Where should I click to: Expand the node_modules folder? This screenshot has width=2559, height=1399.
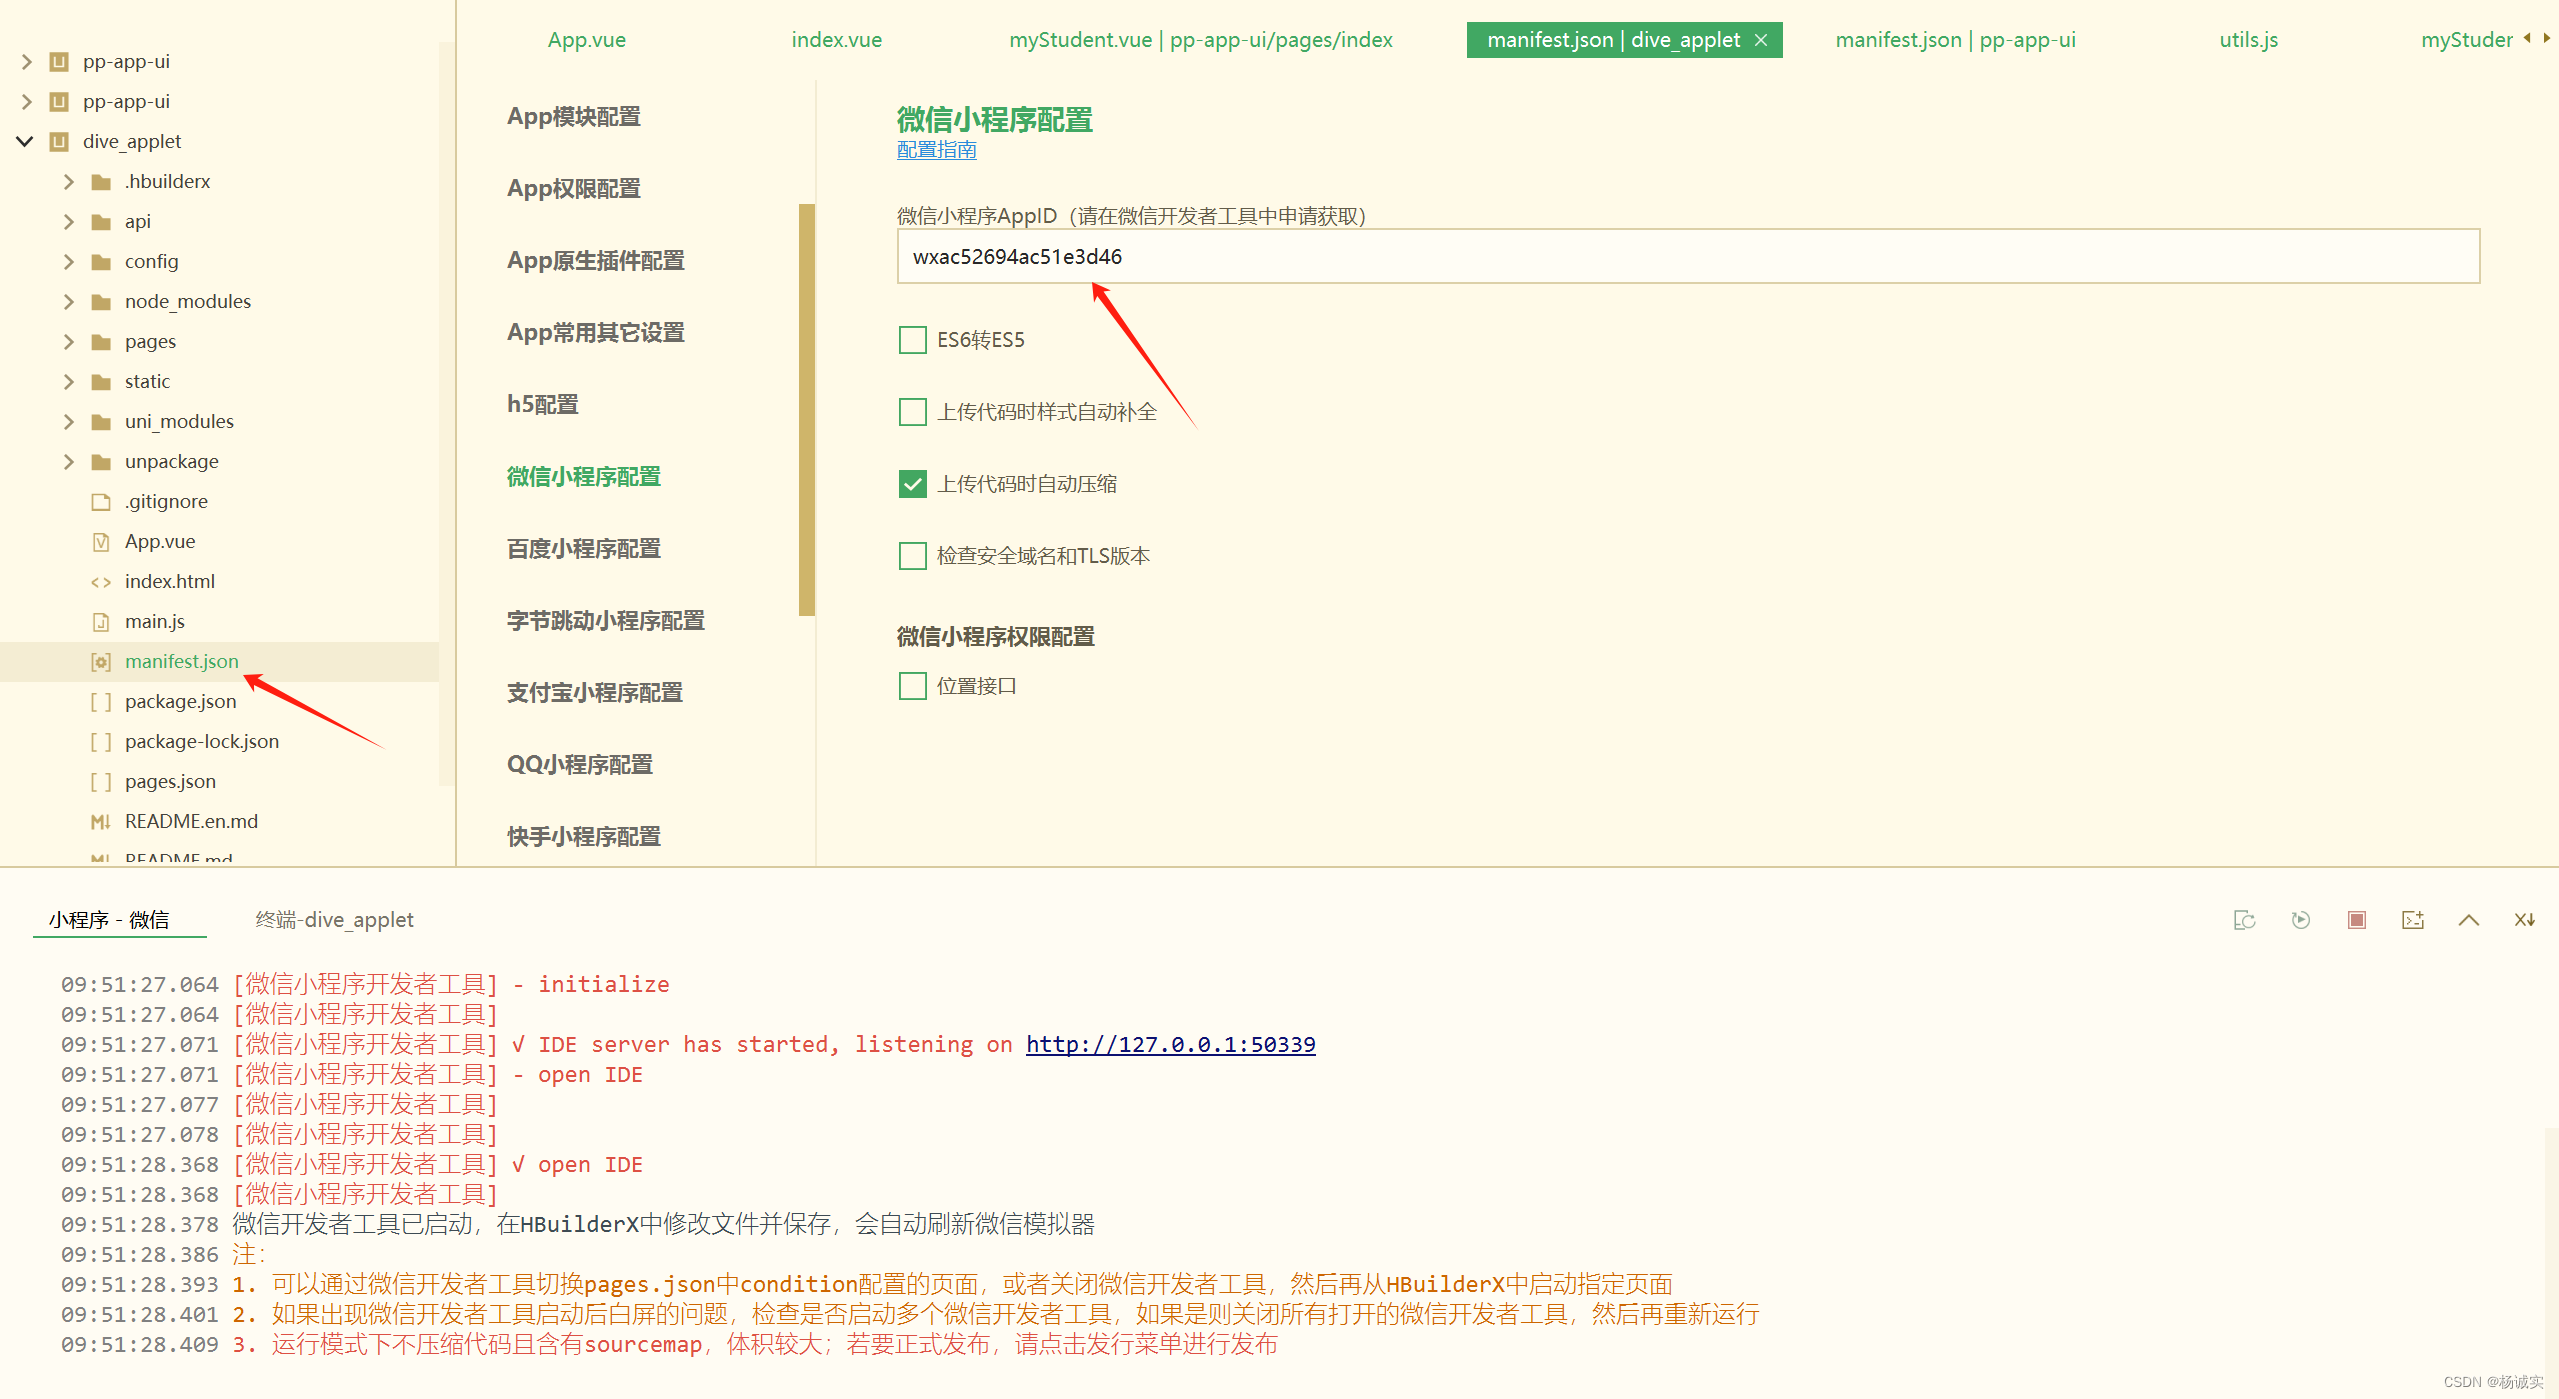pos(68,302)
